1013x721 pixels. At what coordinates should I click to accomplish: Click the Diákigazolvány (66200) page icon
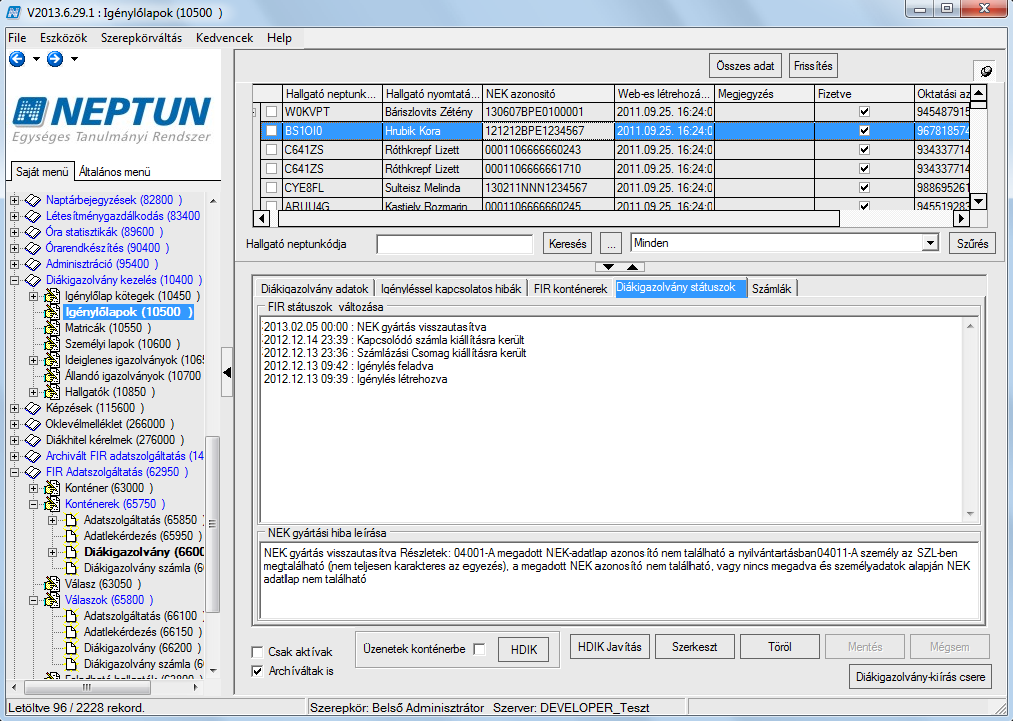(x=71, y=648)
